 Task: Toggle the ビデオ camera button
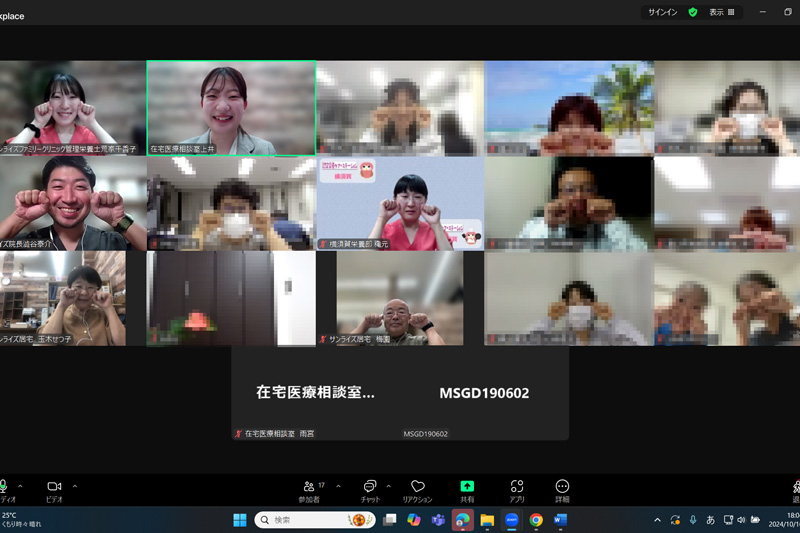coord(54,487)
